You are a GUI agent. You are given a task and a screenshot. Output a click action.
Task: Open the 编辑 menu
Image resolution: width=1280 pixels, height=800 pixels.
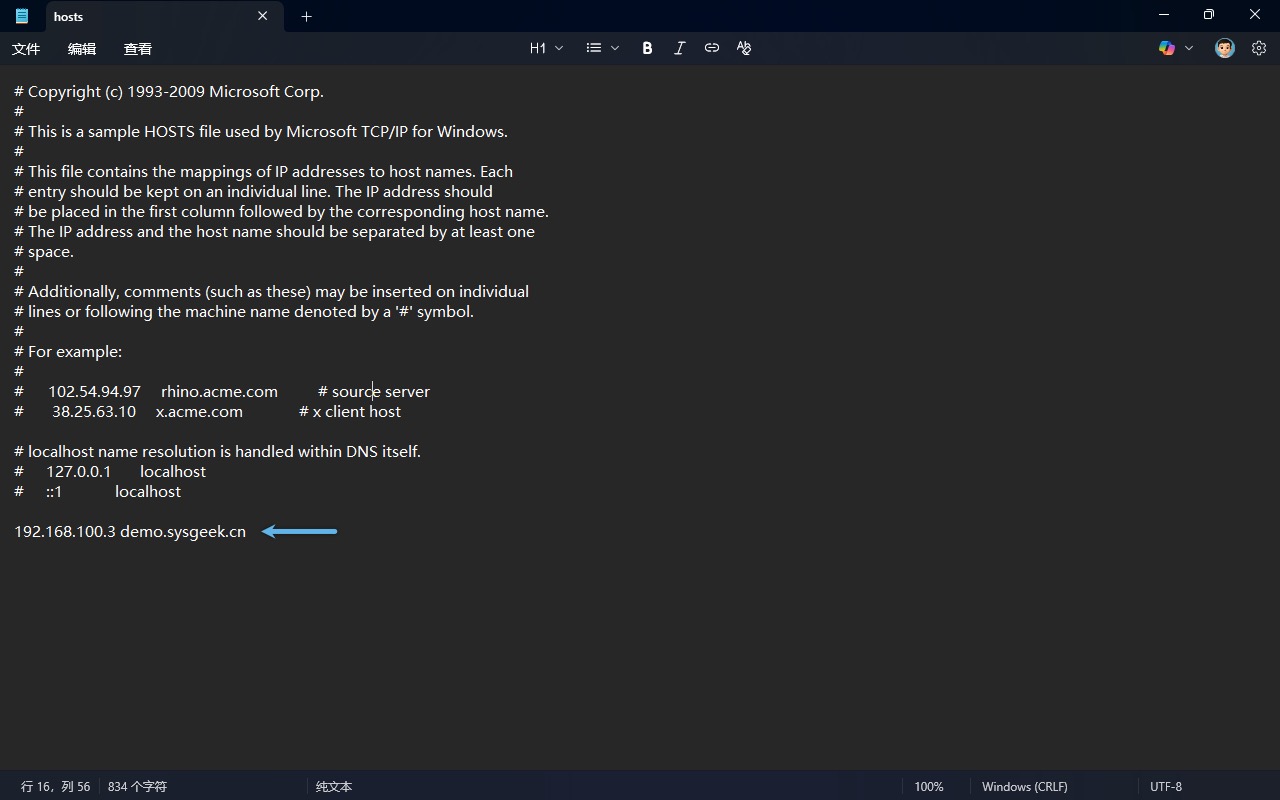click(x=82, y=49)
